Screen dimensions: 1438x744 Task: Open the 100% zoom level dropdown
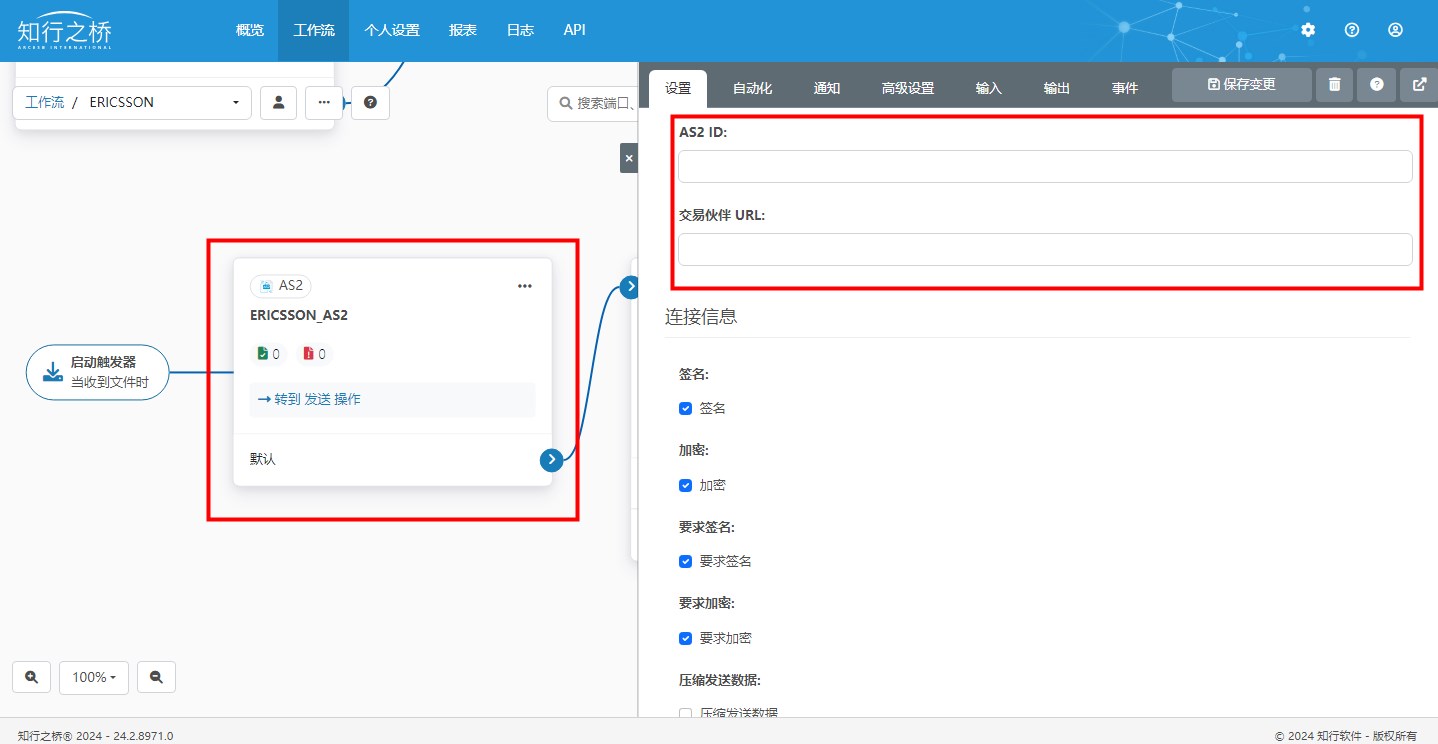[93, 677]
